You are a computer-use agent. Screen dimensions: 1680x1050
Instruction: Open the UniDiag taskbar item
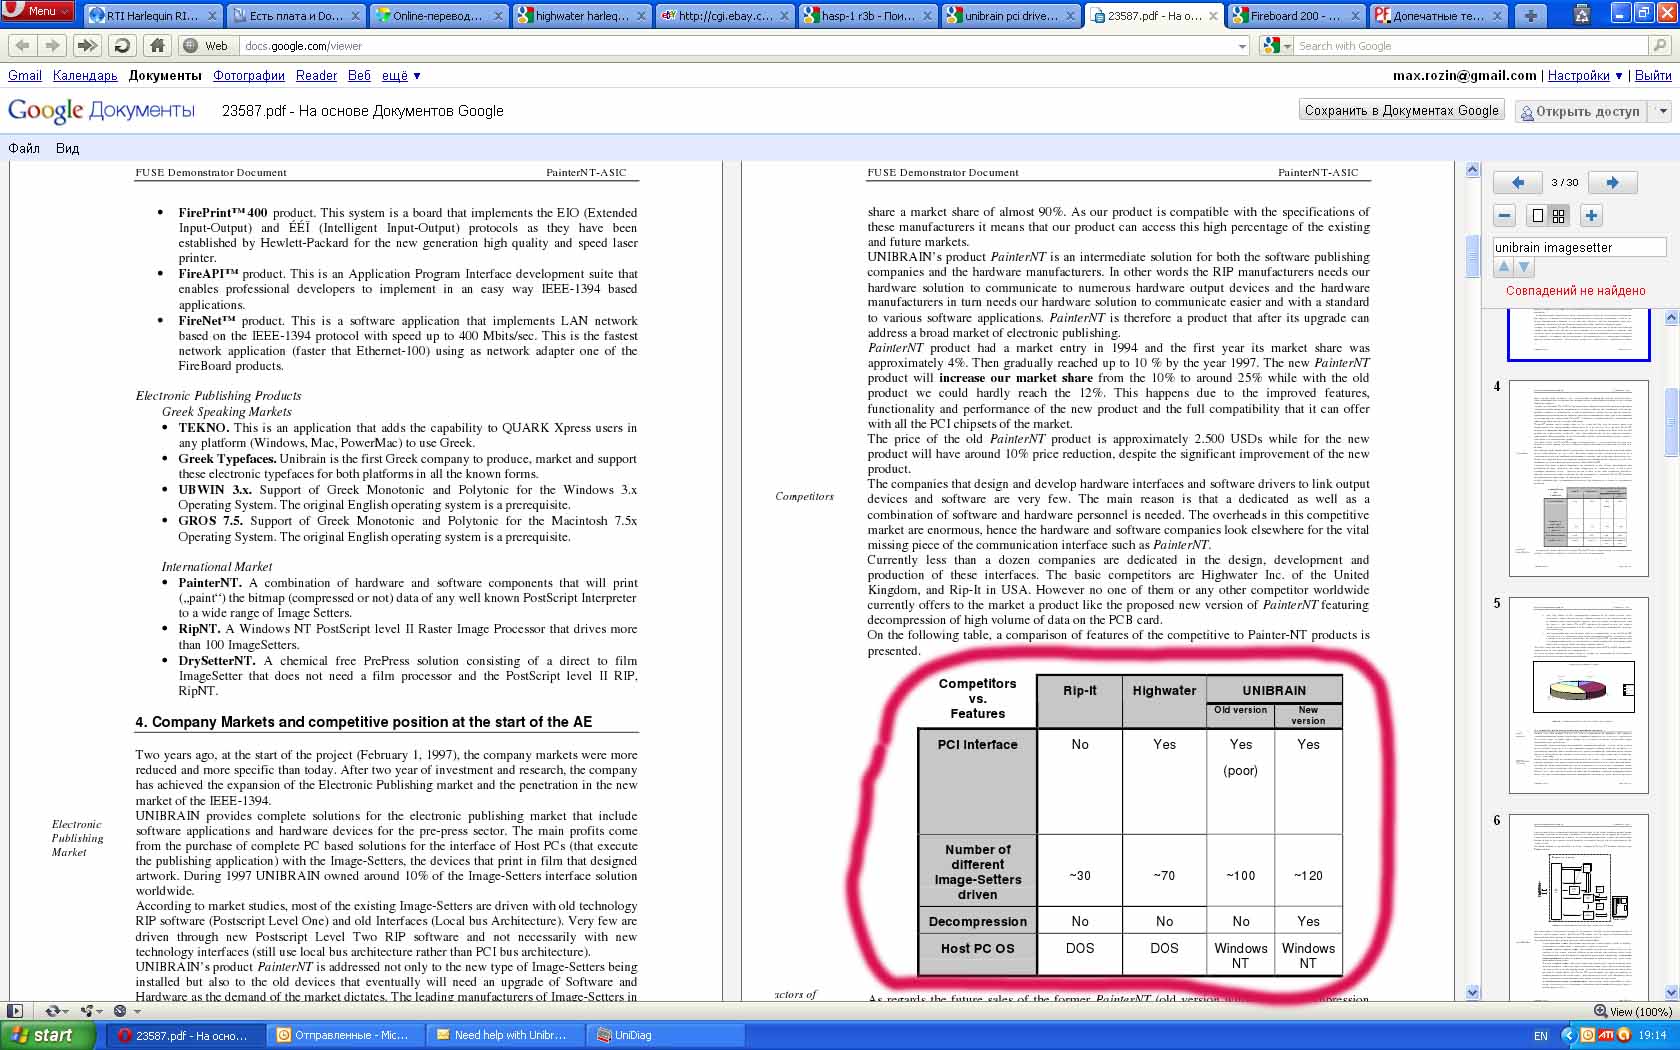(x=665, y=1035)
